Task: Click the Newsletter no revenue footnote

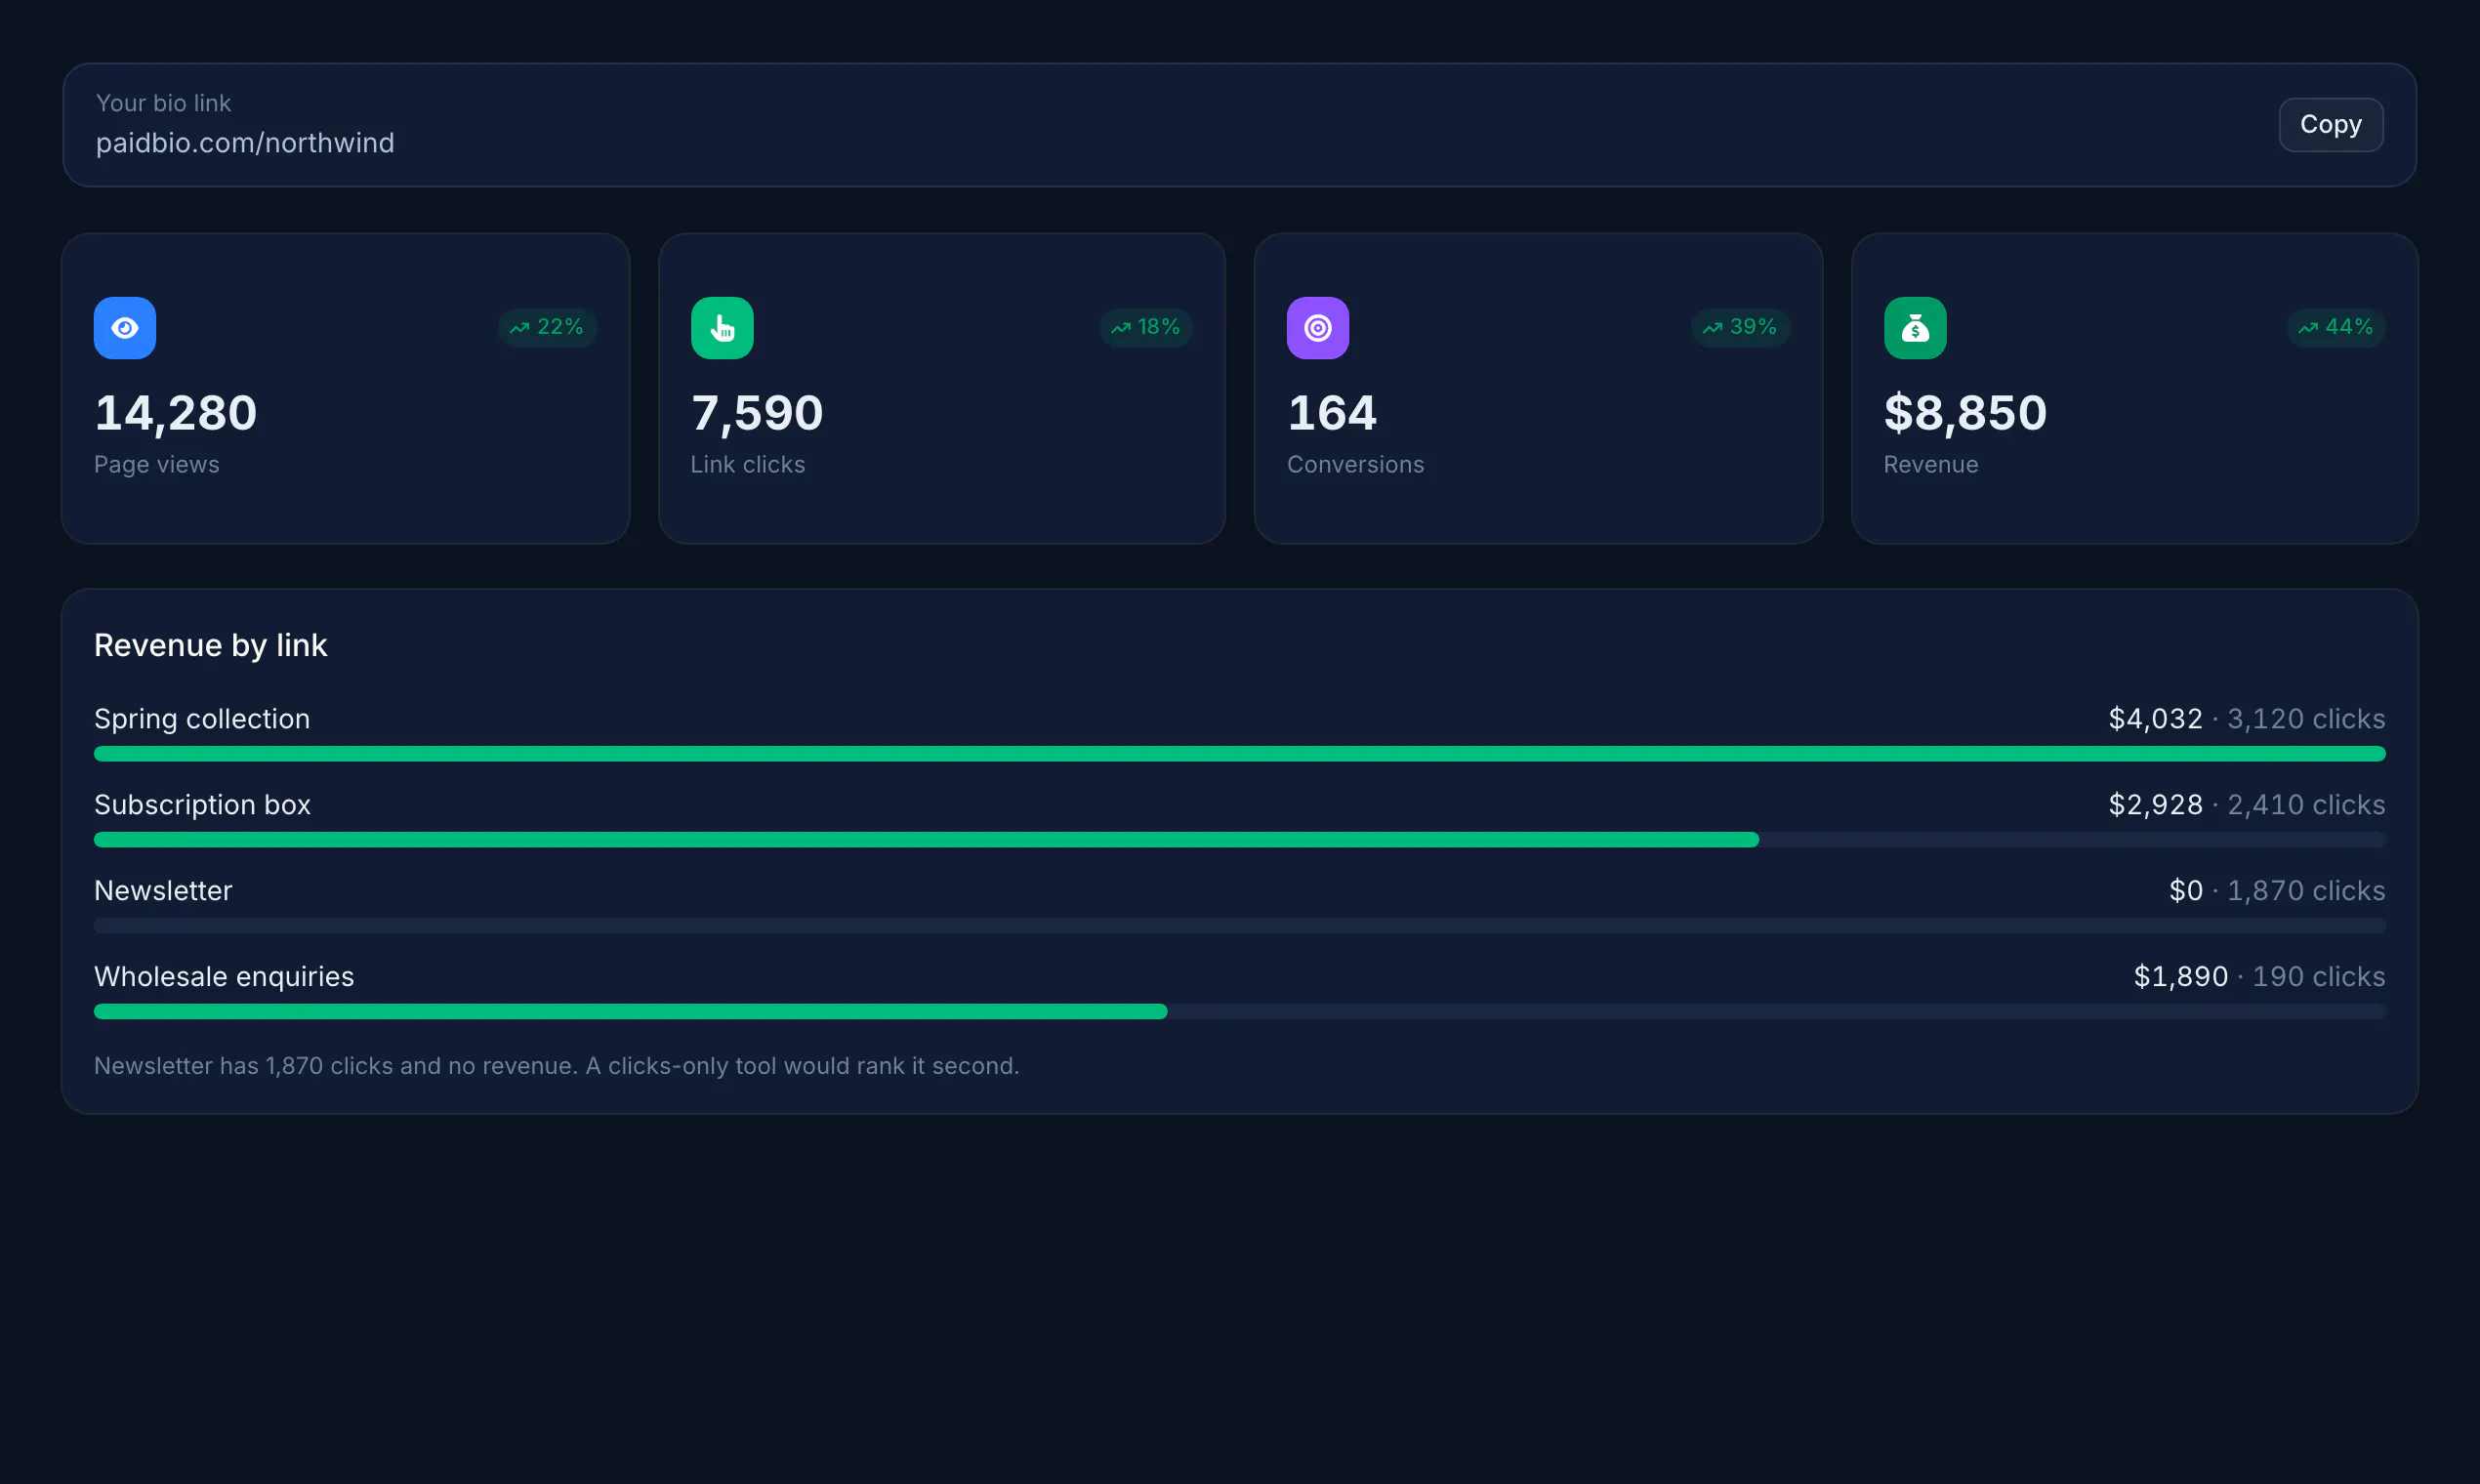Action: (x=557, y=1066)
